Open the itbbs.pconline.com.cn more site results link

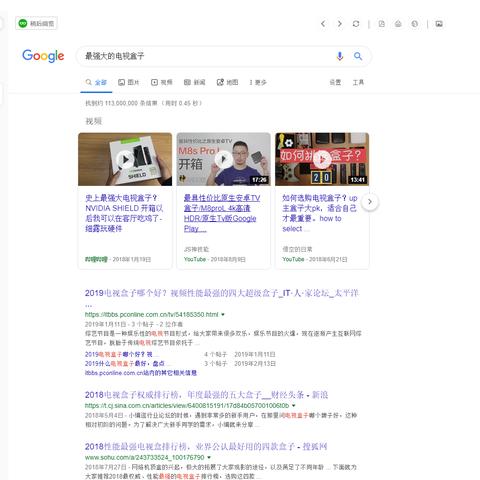(x=141, y=373)
